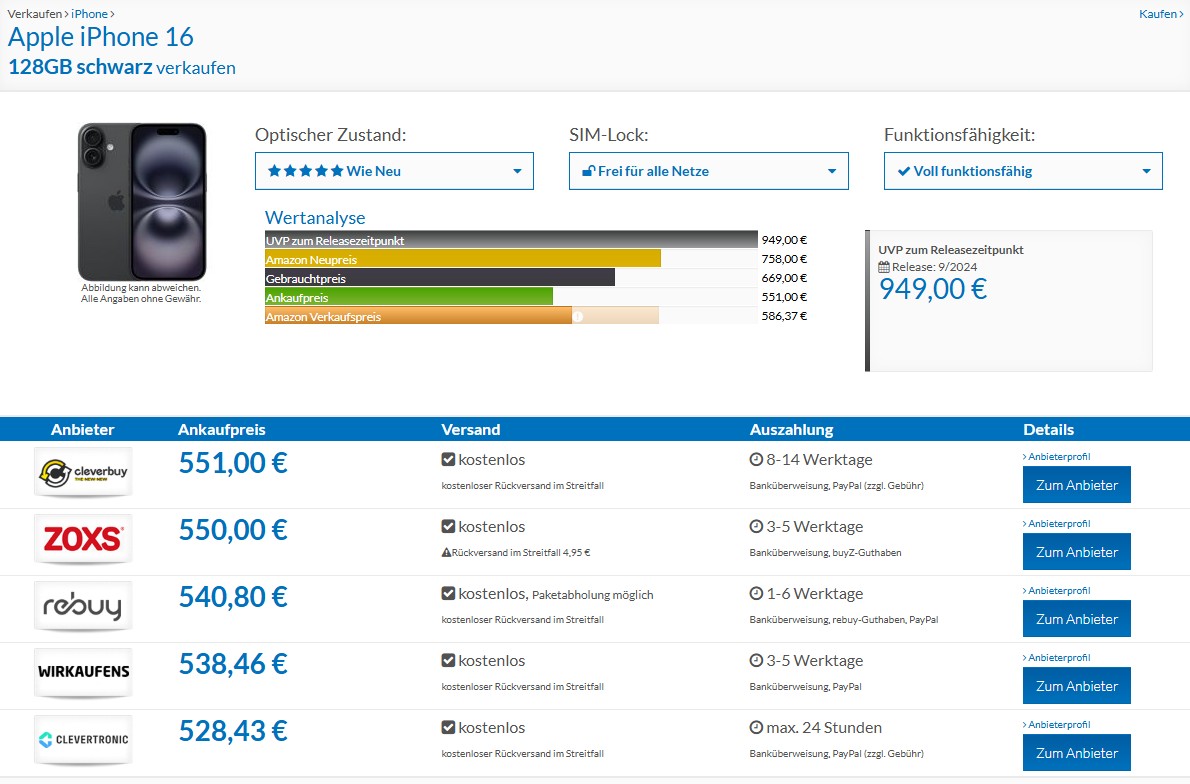Open Anbieterprofil of CLEVERTRONIC

(1056, 724)
